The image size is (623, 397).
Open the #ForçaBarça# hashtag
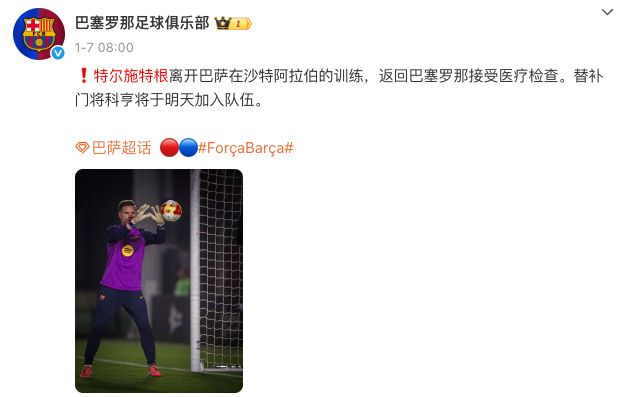246,148
